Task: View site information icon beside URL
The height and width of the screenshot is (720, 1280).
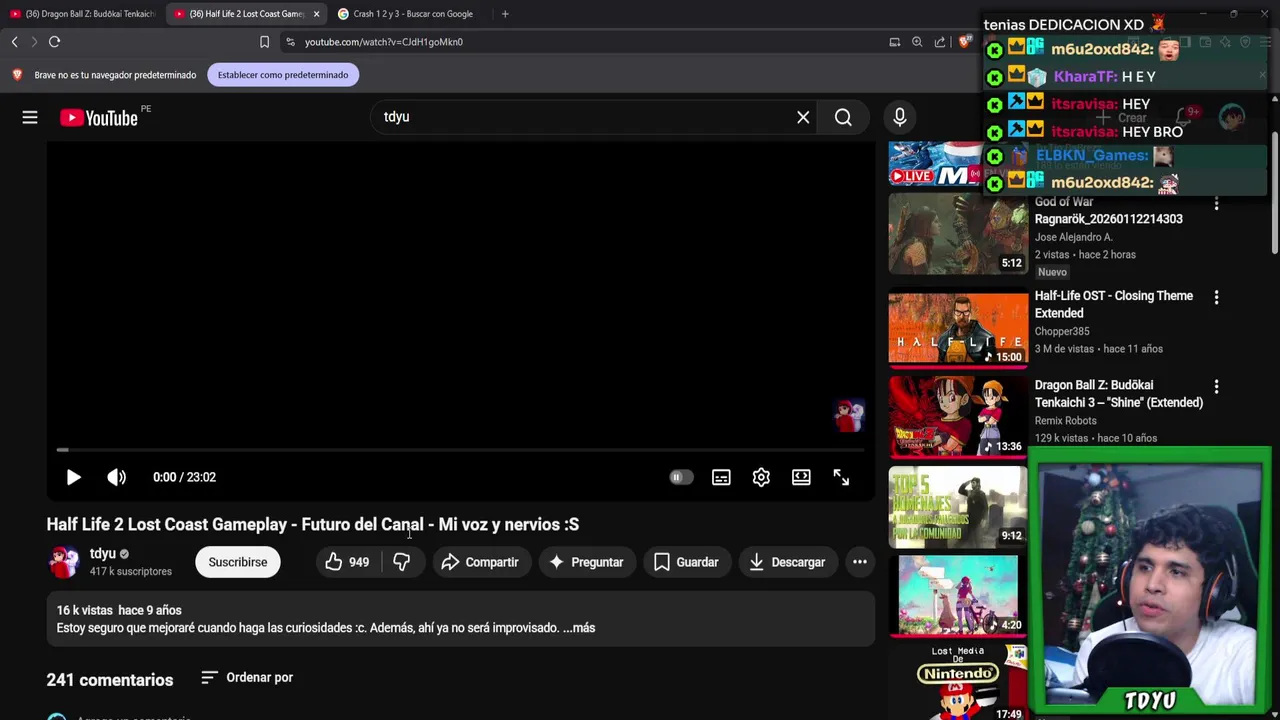Action: click(x=290, y=42)
